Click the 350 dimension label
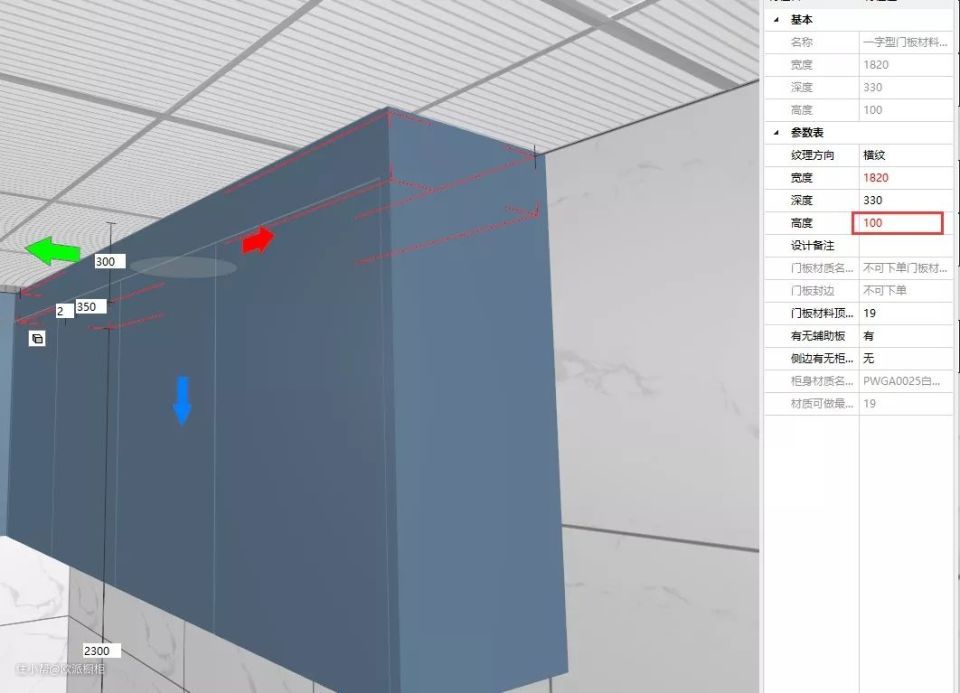960x693 pixels. tap(87, 307)
